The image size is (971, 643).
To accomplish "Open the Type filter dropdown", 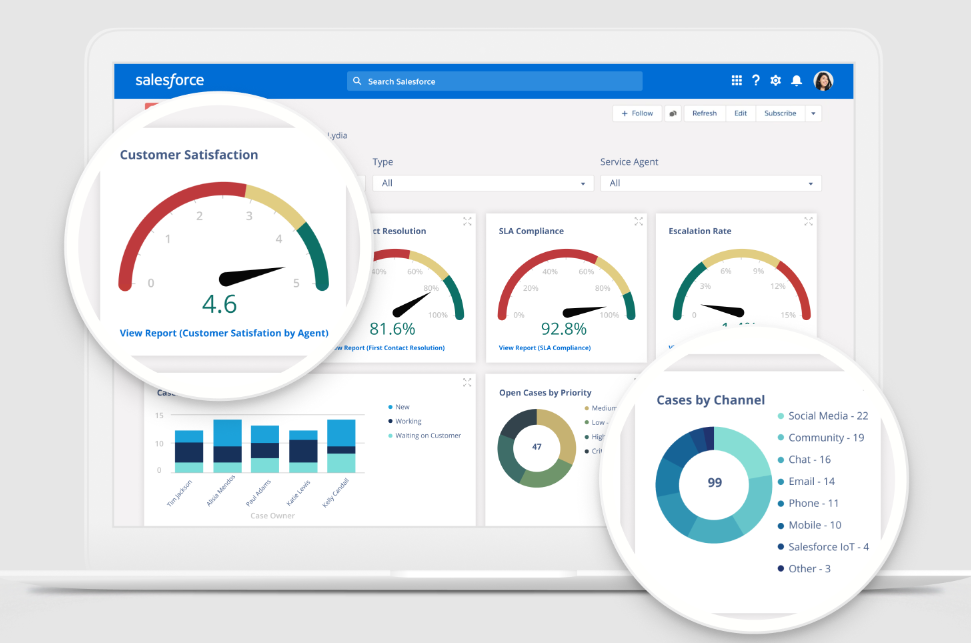I will 482,183.
